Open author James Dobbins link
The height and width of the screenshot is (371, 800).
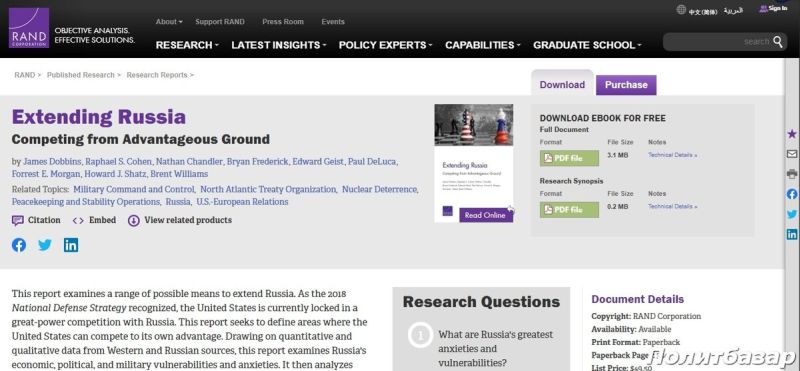pos(52,162)
